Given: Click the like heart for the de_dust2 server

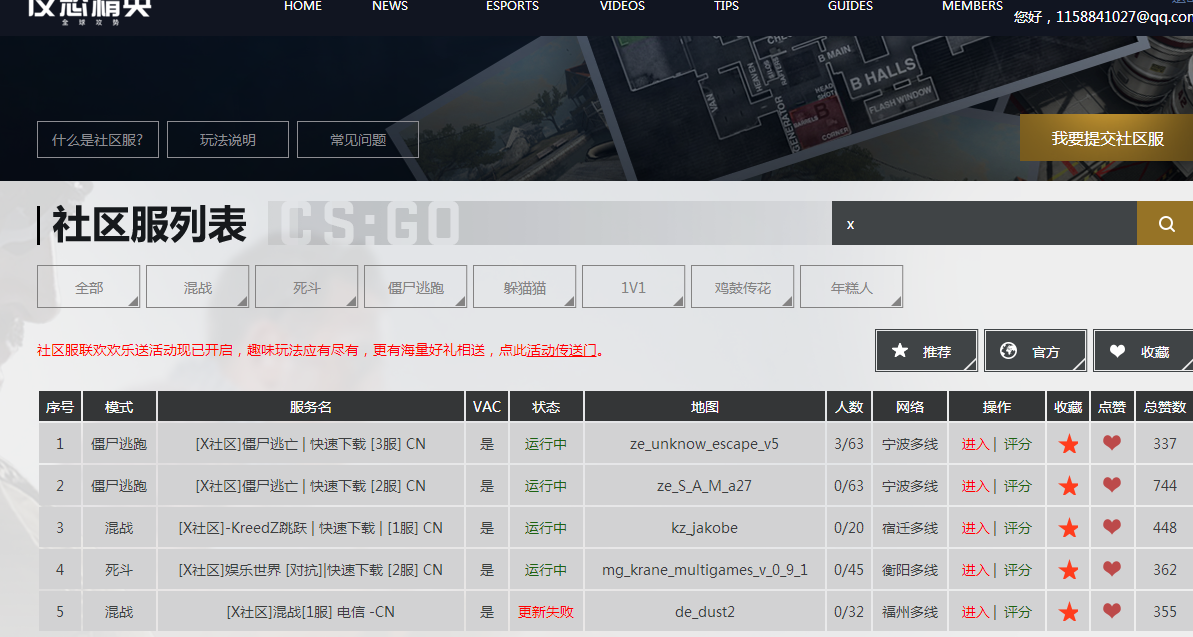Looking at the screenshot, I should (x=1111, y=611).
